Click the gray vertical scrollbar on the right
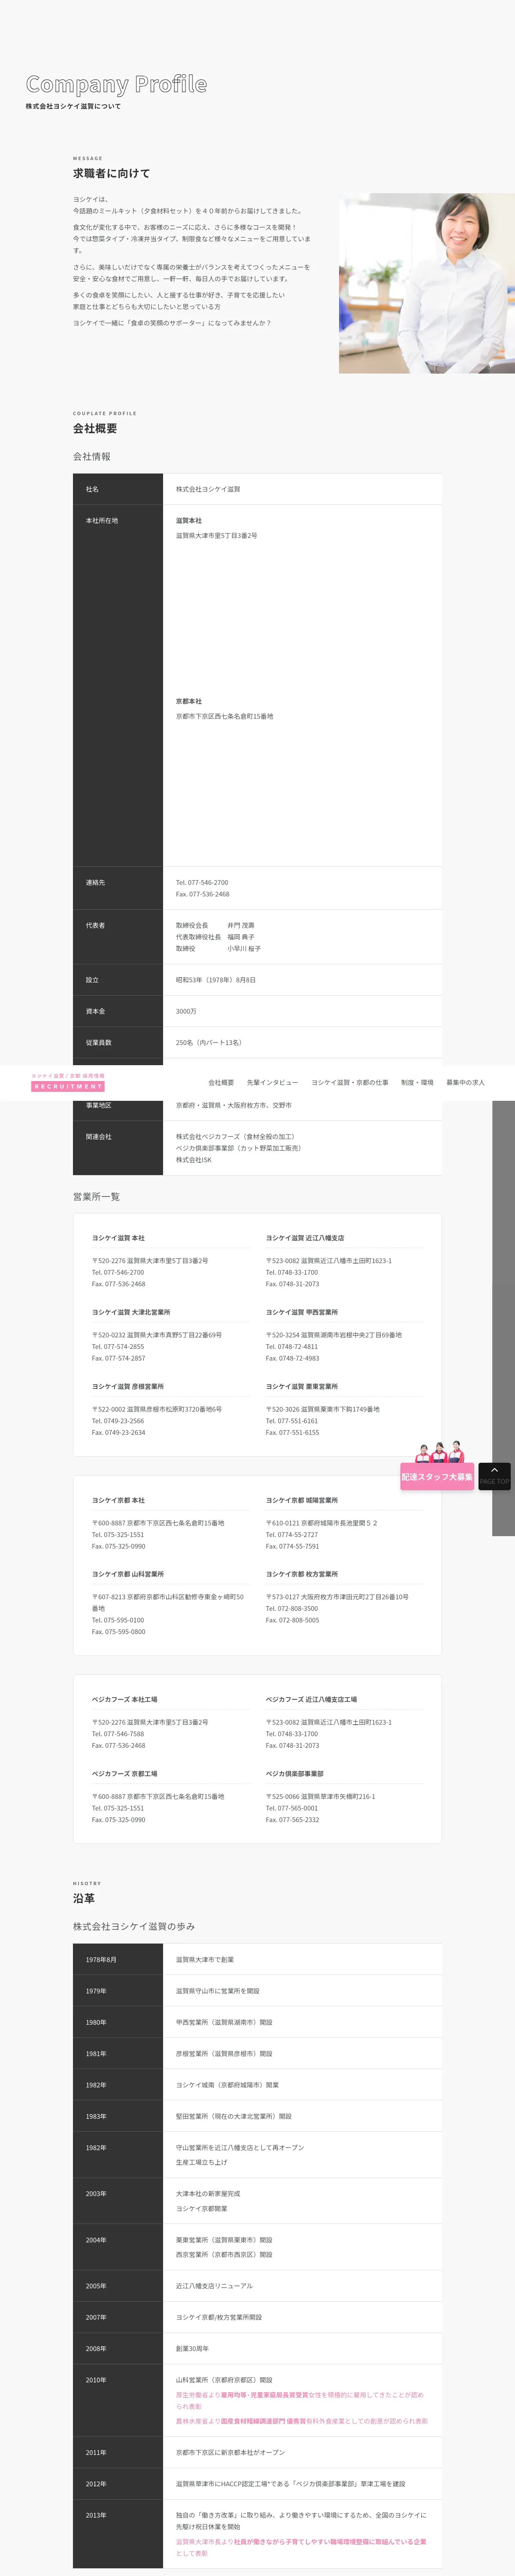 (503, 1318)
